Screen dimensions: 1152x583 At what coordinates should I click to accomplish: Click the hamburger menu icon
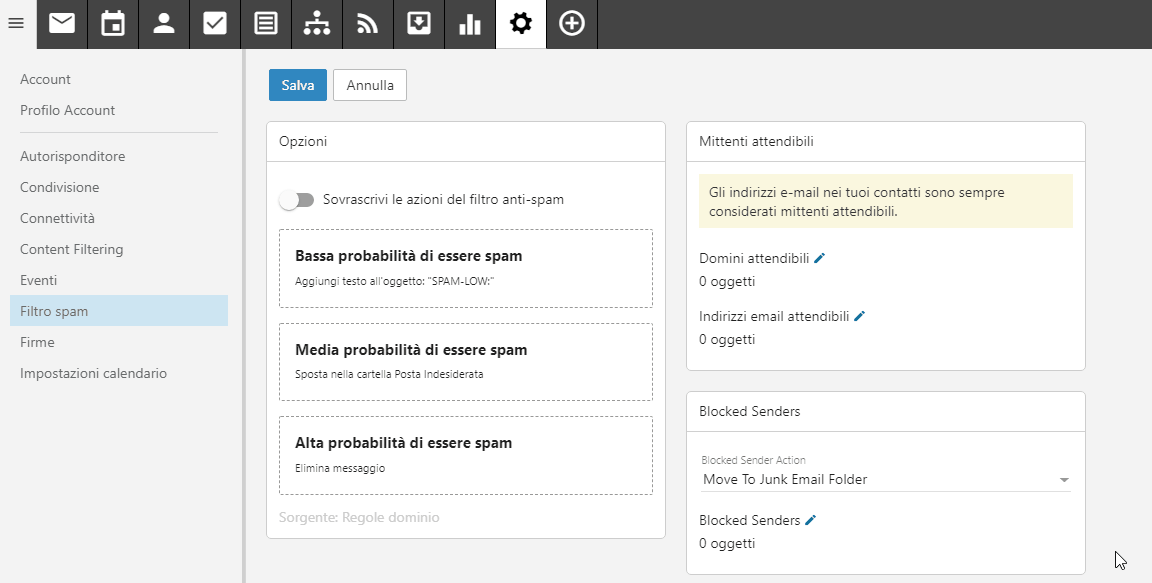point(16,23)
